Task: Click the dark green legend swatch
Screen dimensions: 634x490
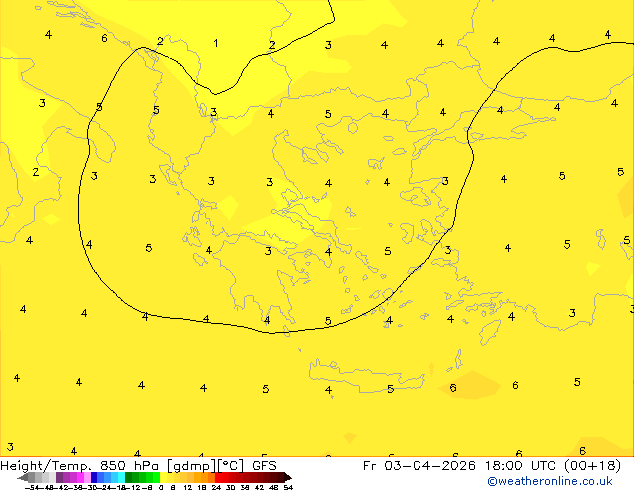Action: point(129,477)
